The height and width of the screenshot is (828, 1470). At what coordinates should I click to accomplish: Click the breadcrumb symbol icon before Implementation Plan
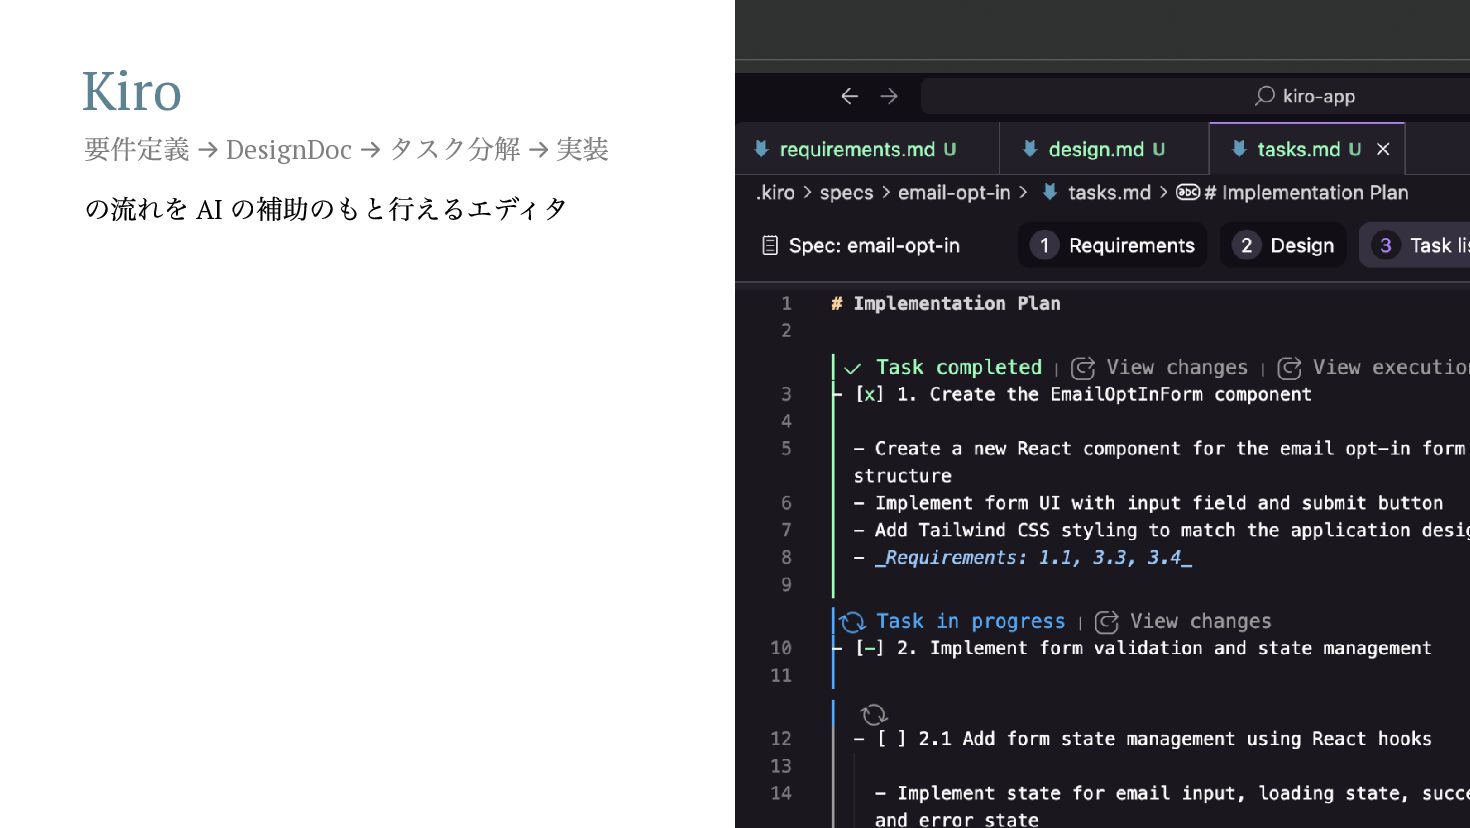[x=1188, y=192]
